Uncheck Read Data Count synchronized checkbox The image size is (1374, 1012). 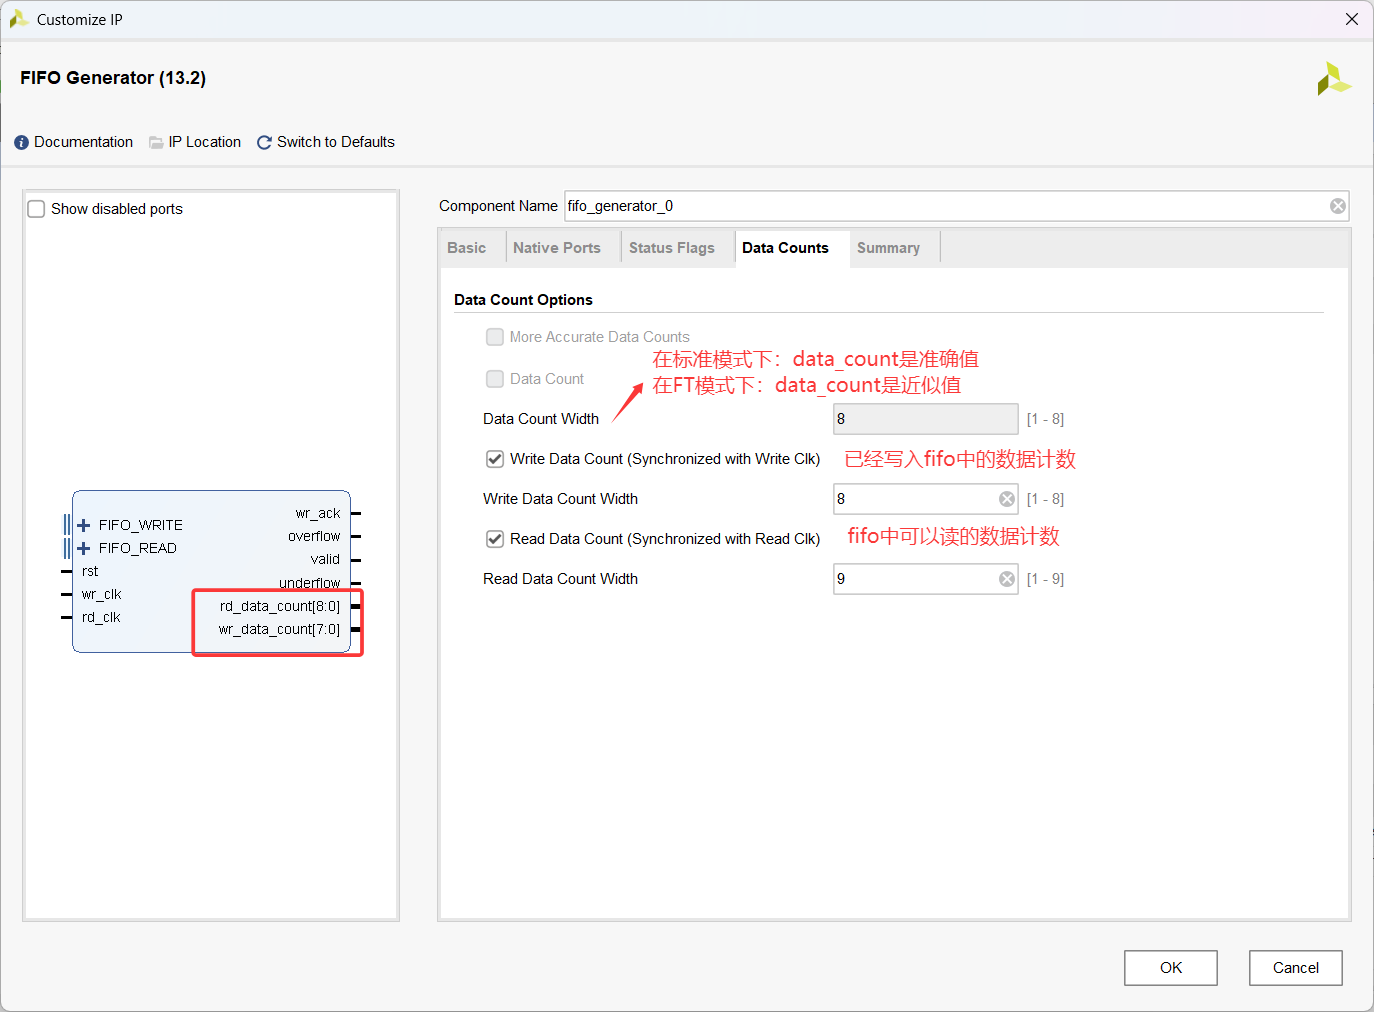click(495, 539)
